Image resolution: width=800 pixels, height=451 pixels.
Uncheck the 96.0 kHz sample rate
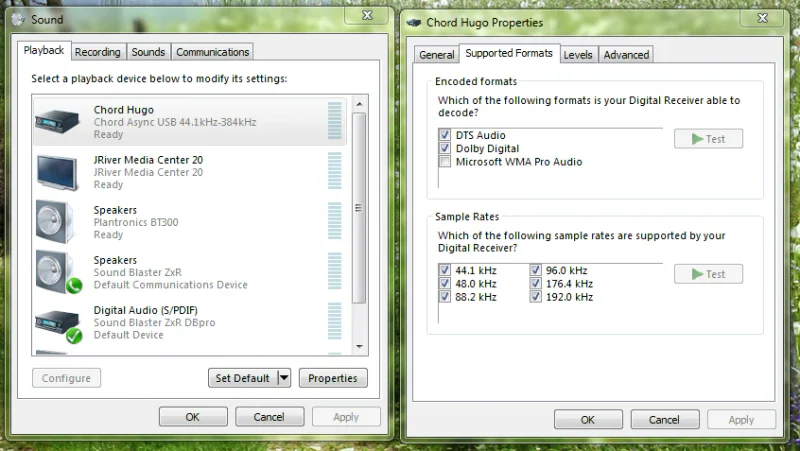[x=535, y=270]
